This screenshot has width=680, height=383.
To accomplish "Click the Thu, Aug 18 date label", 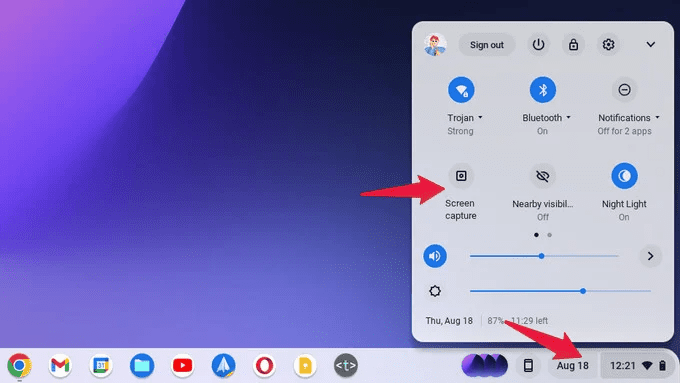I will pos(449,321).
